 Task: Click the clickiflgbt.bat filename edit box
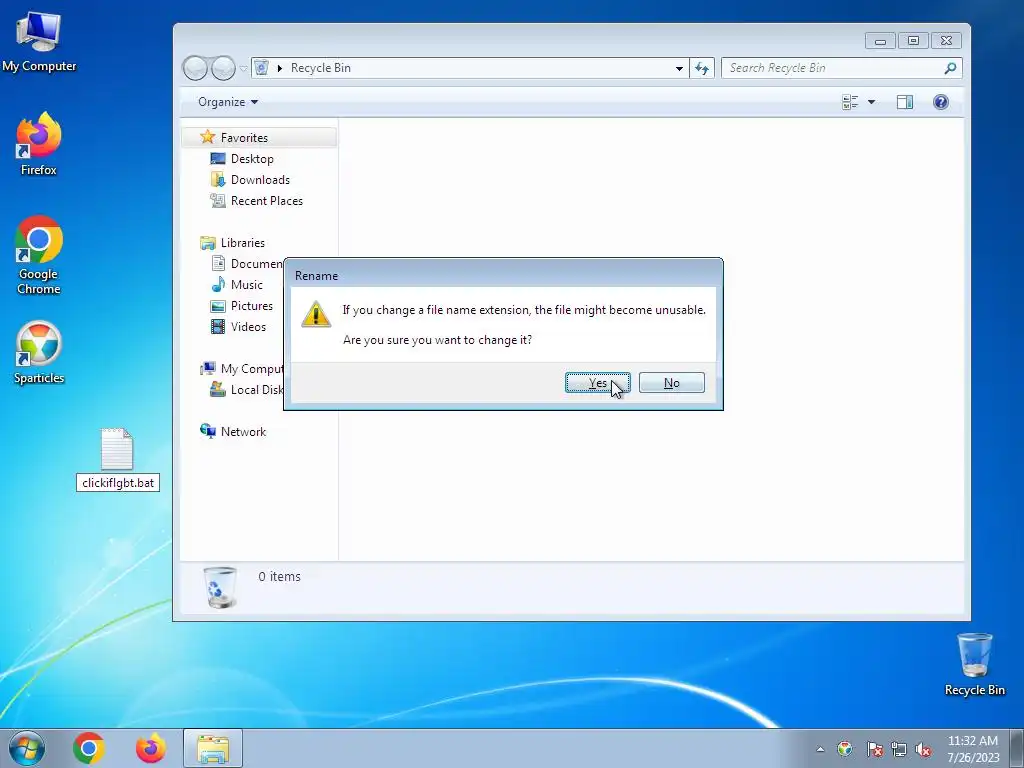click(118, 483)
